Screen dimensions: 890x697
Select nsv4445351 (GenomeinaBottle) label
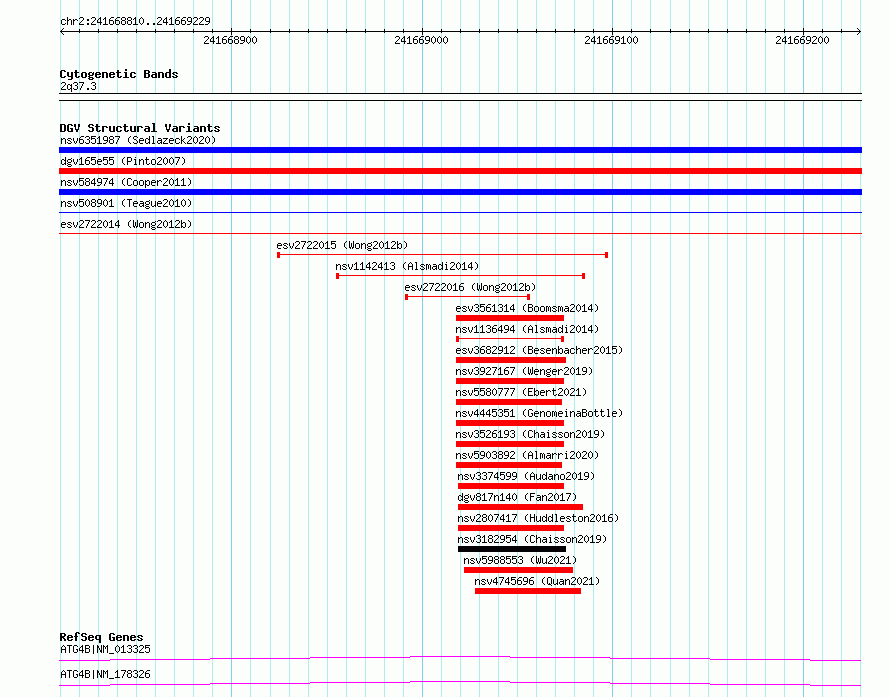coord(539,413)
